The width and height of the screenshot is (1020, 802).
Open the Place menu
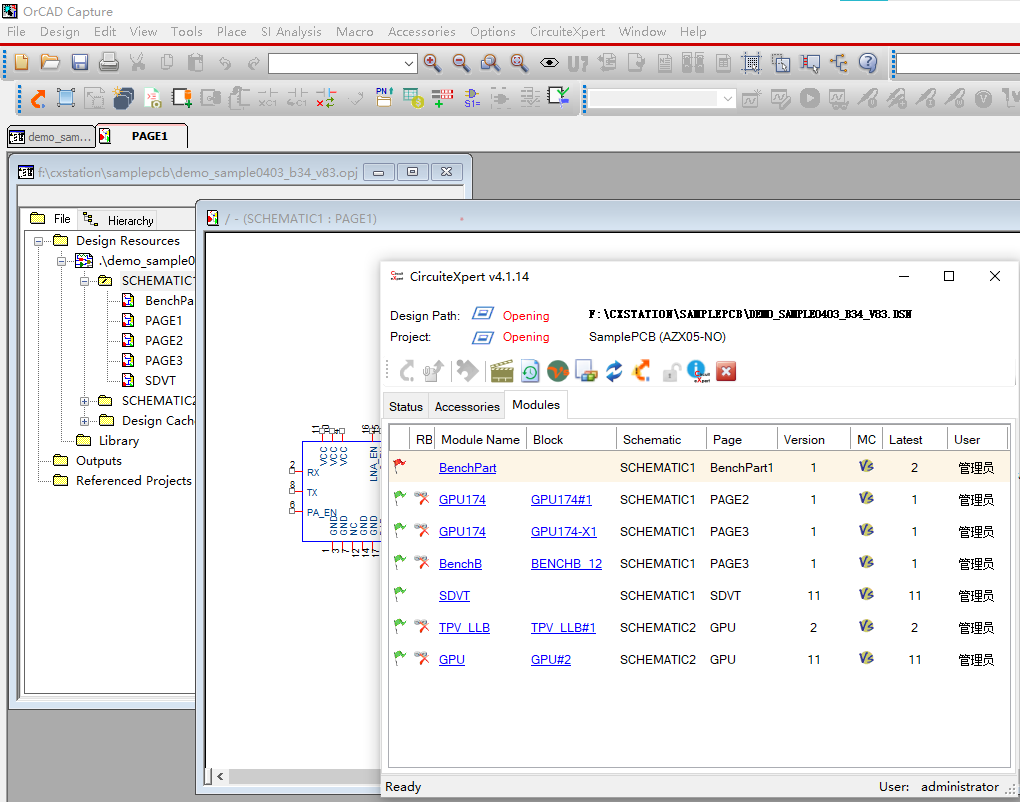click(232, 31)
